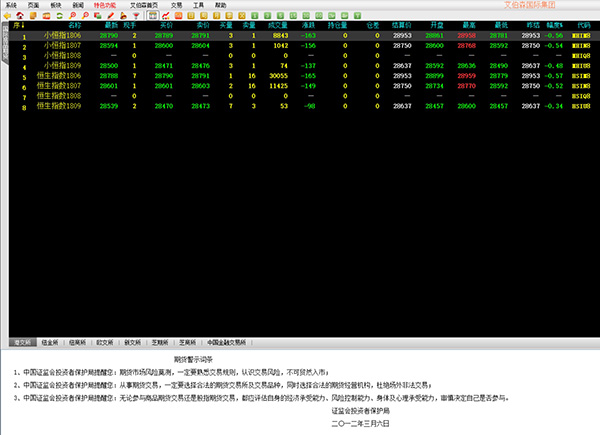Image resolution: width=600 pixels, height=435 pixels.
Task: Open the 帮助 menu
Action: point(220,5)
